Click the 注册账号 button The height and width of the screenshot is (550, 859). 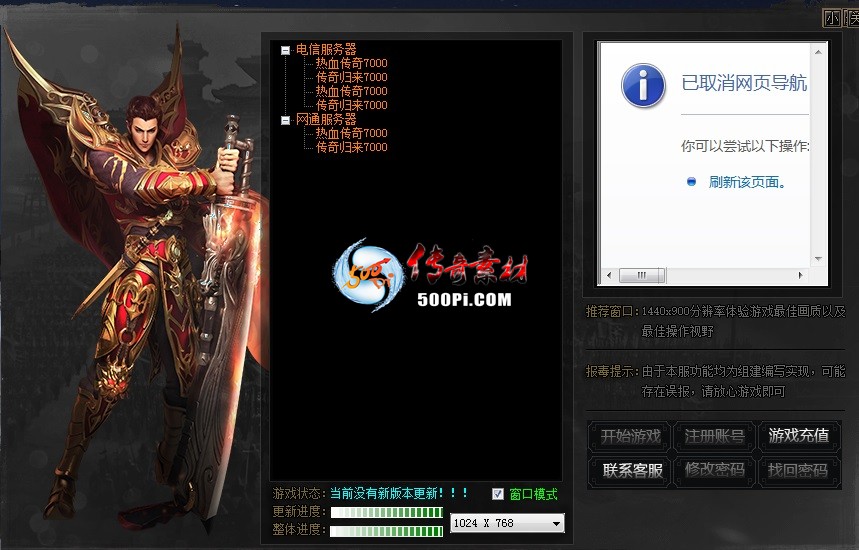coord(714,437)
